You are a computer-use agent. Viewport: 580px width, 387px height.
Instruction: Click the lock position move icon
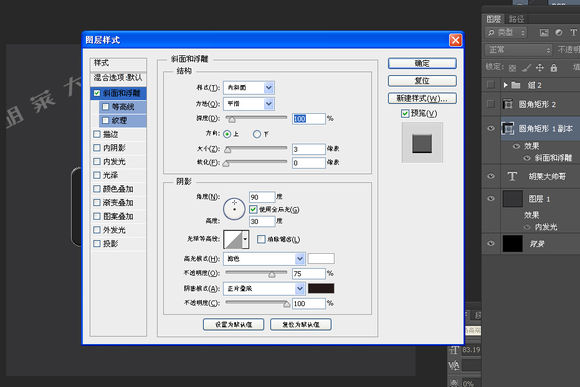coord(540,68)
